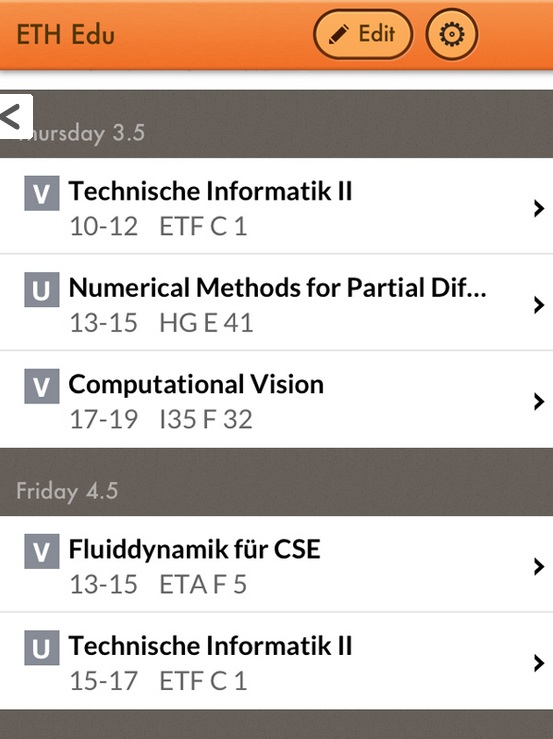The width and height of the screenshot is (553, 739).
Task: Open Friday Technische Informatik II chevron
Action: (539, 663)
